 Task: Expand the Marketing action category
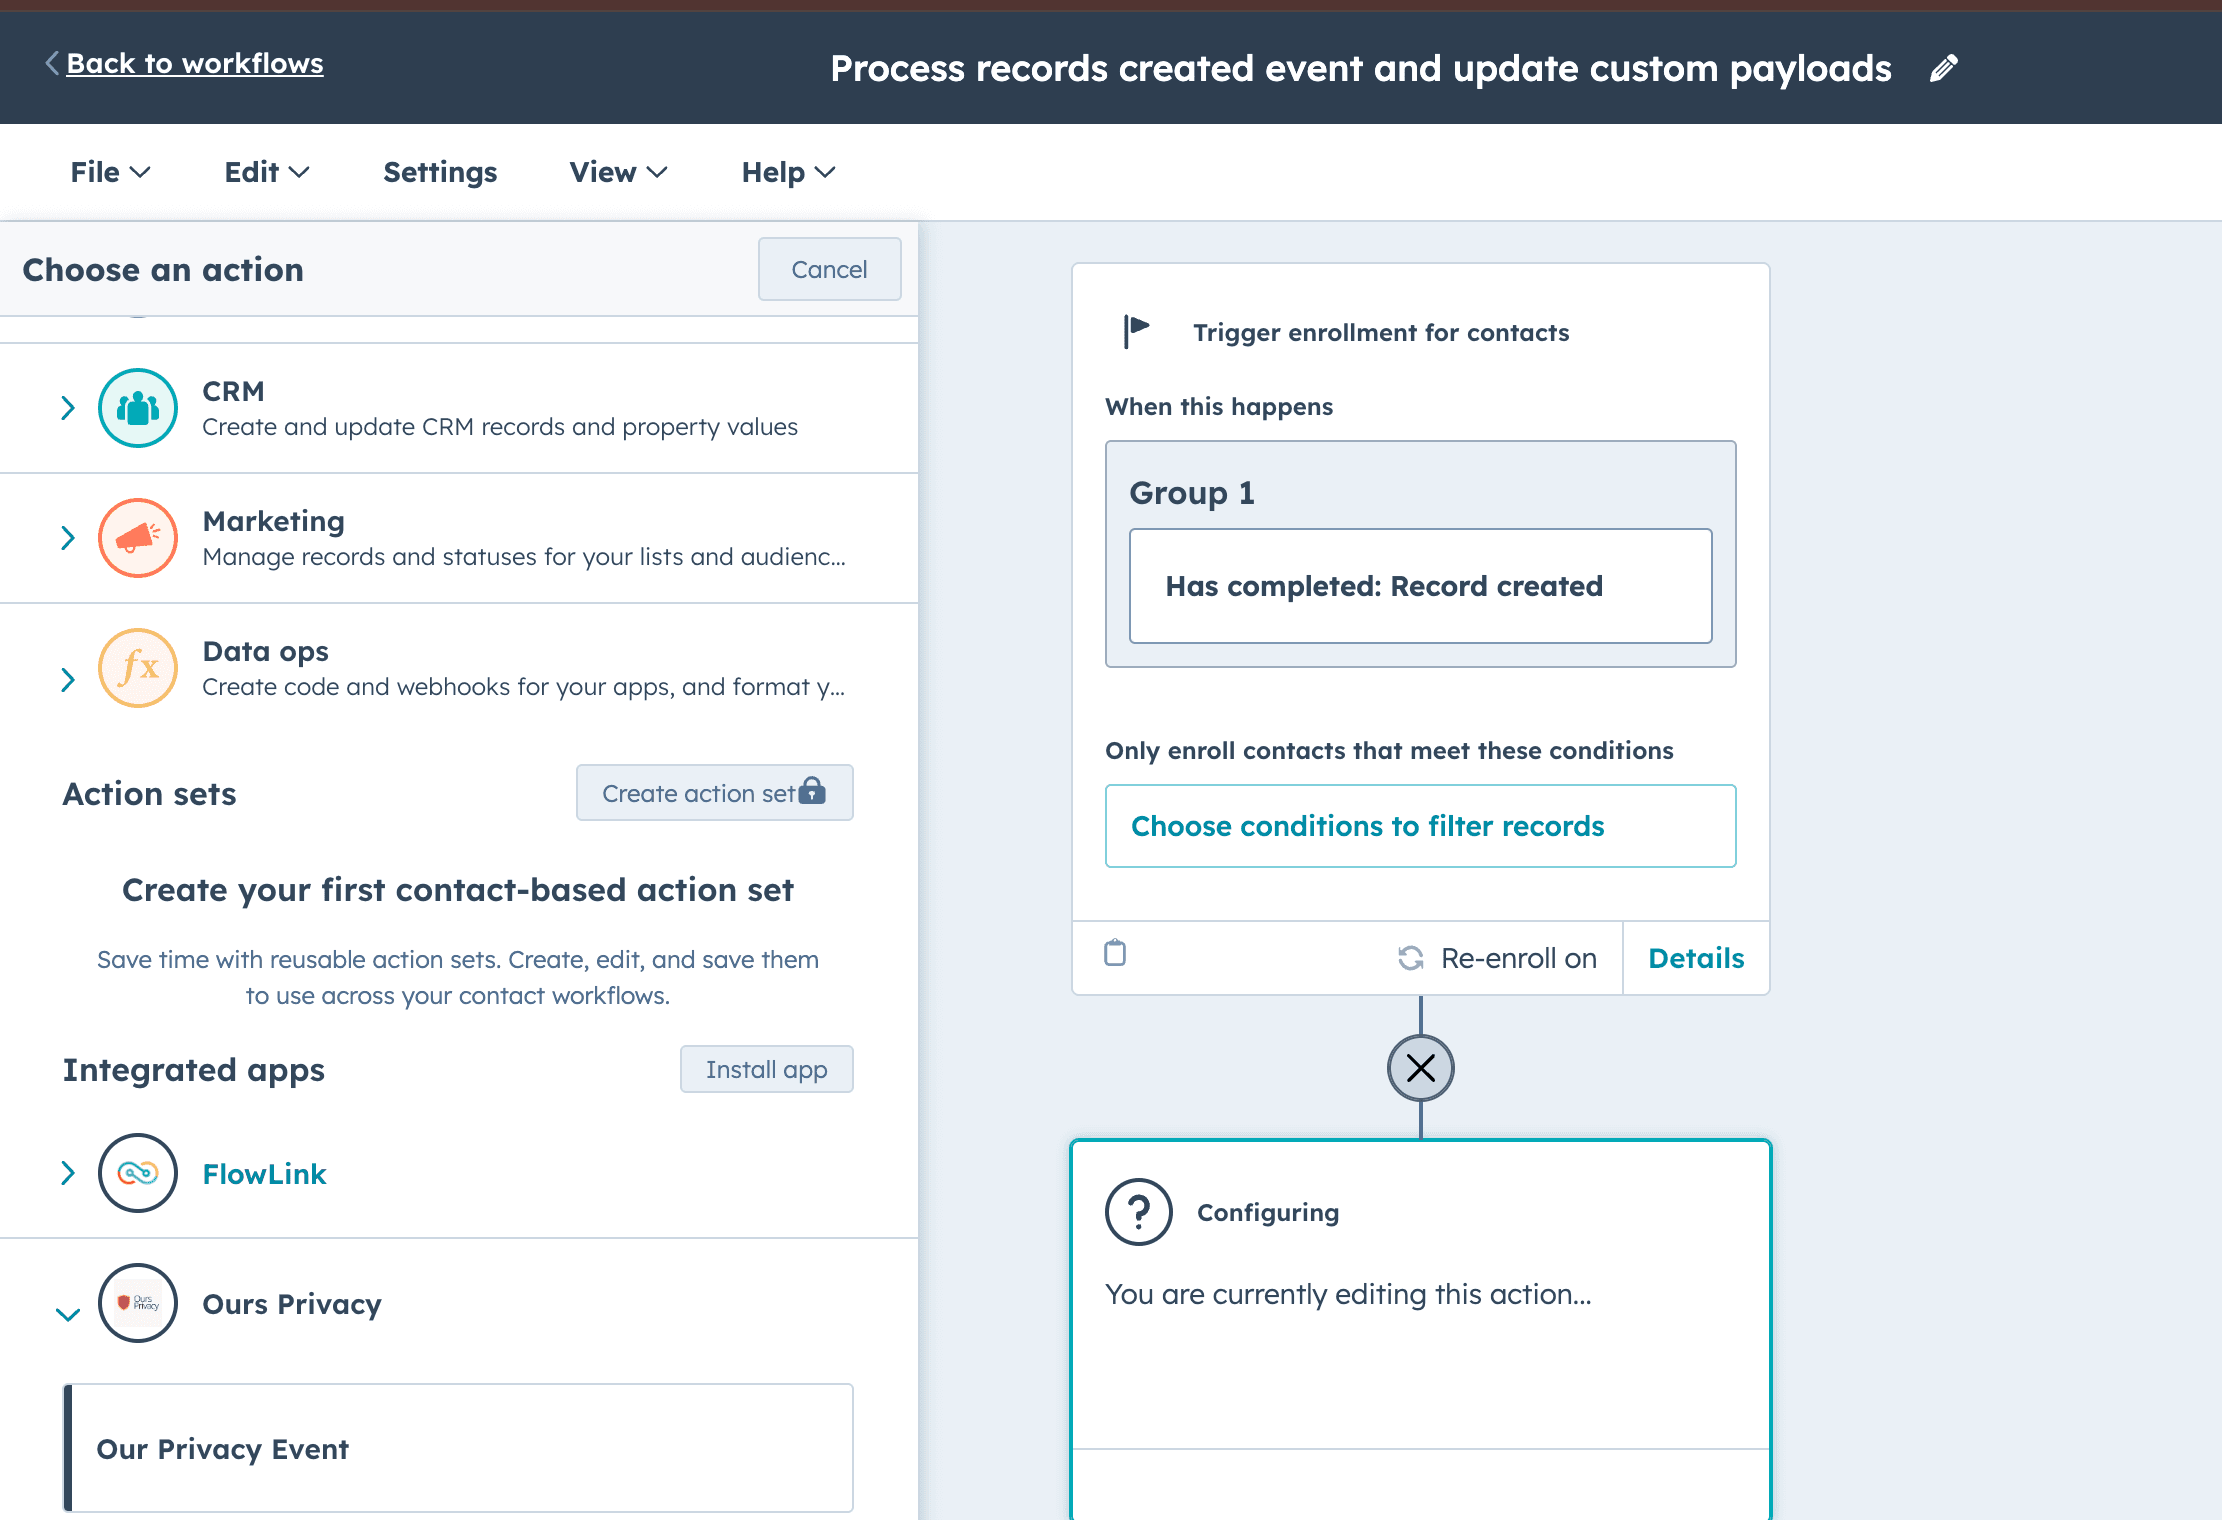click(68, 538)
